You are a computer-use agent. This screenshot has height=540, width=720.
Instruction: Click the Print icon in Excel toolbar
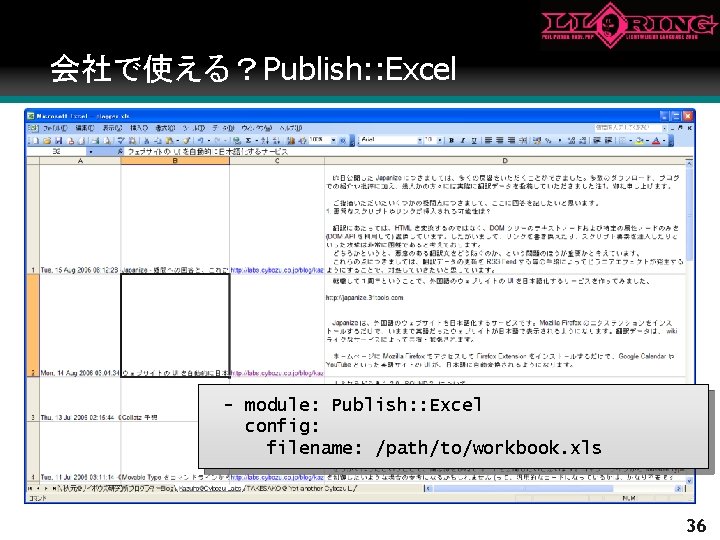click(x=96, y=141)
